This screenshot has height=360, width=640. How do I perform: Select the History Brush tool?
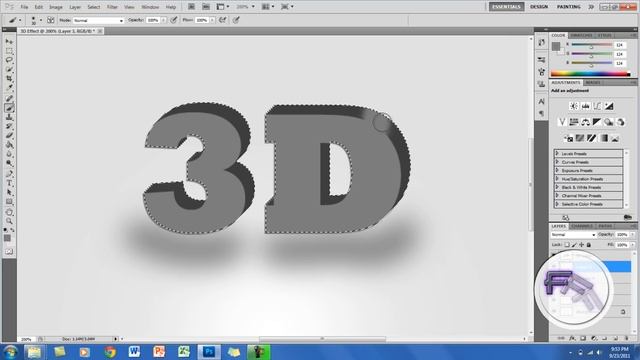point(9,127)
